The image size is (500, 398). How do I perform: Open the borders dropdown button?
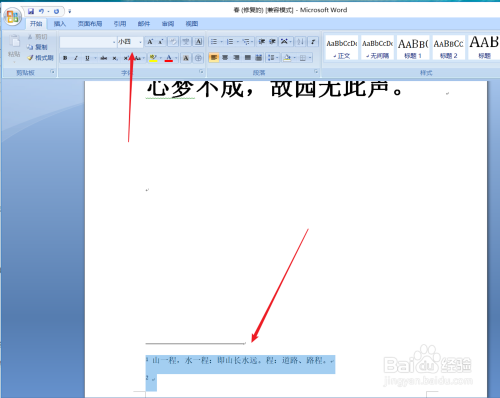[305, 58]
